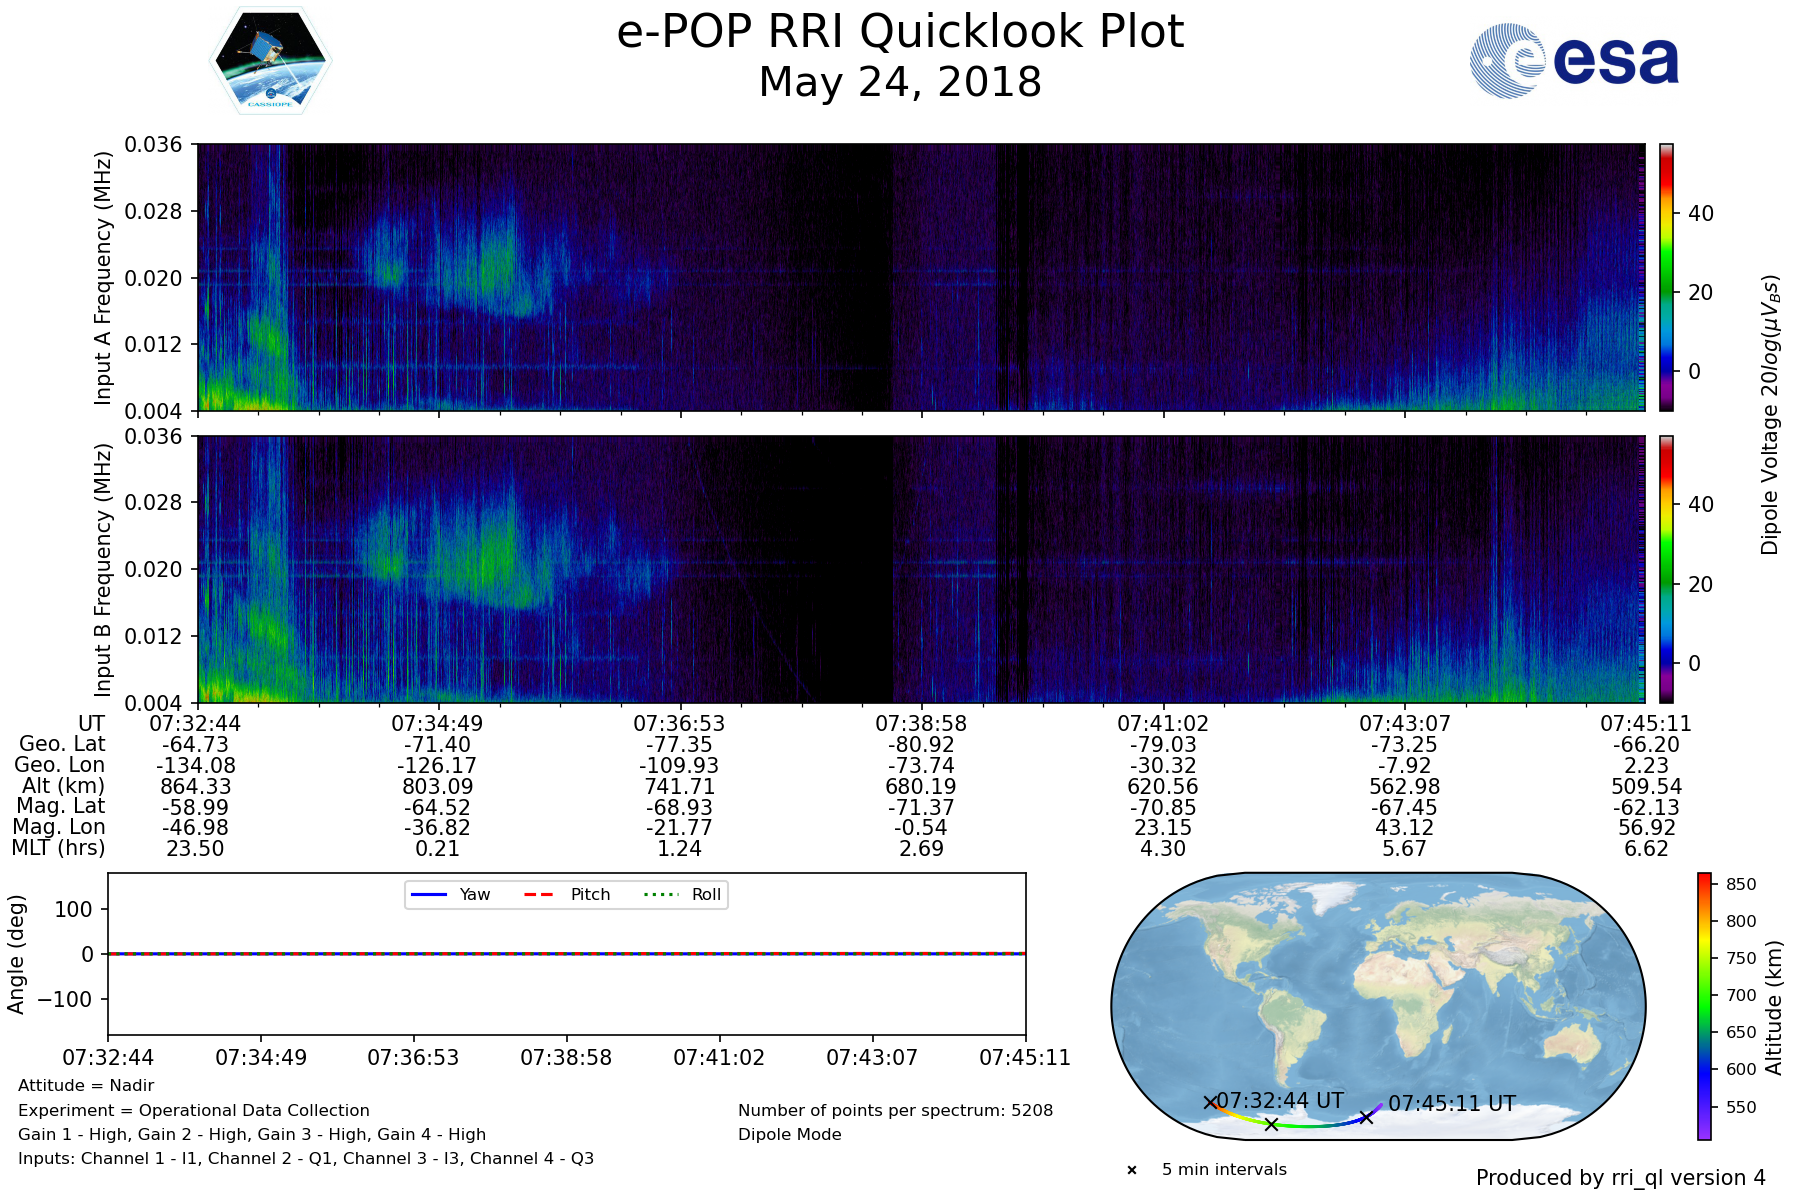
Task: Click the green dotted Roll sample in legend
Action: click(x=660, y=895)
